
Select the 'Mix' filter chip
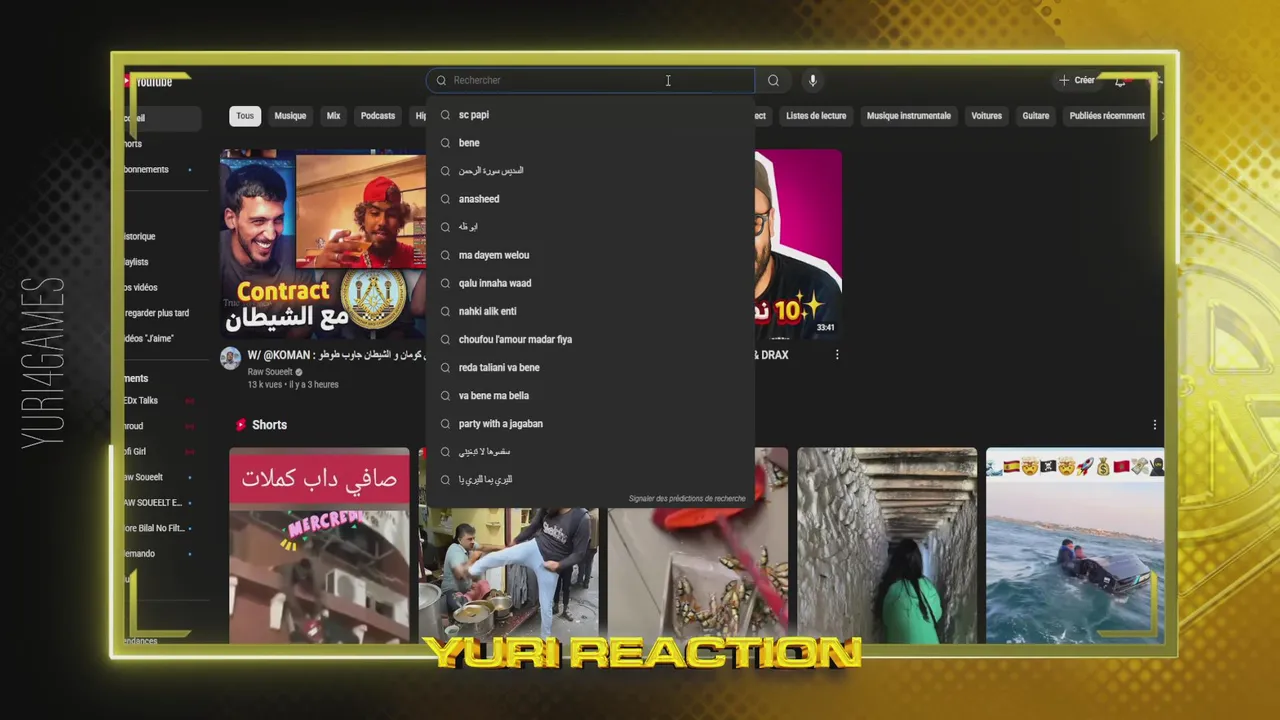click(333, 116)
